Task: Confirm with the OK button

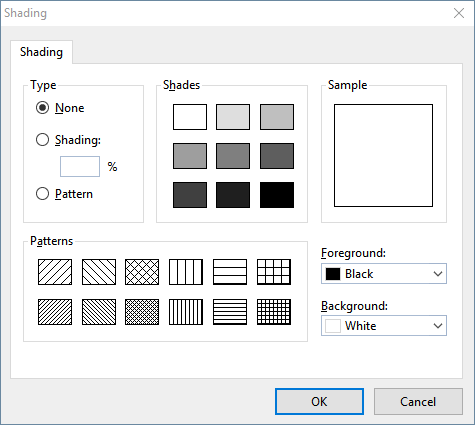Action: (x=319, y=401)
